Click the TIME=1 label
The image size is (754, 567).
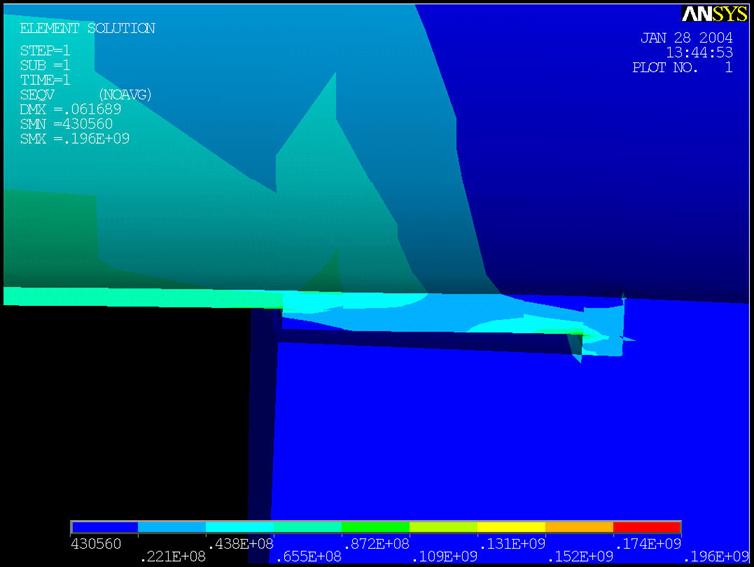click(45, 80)
